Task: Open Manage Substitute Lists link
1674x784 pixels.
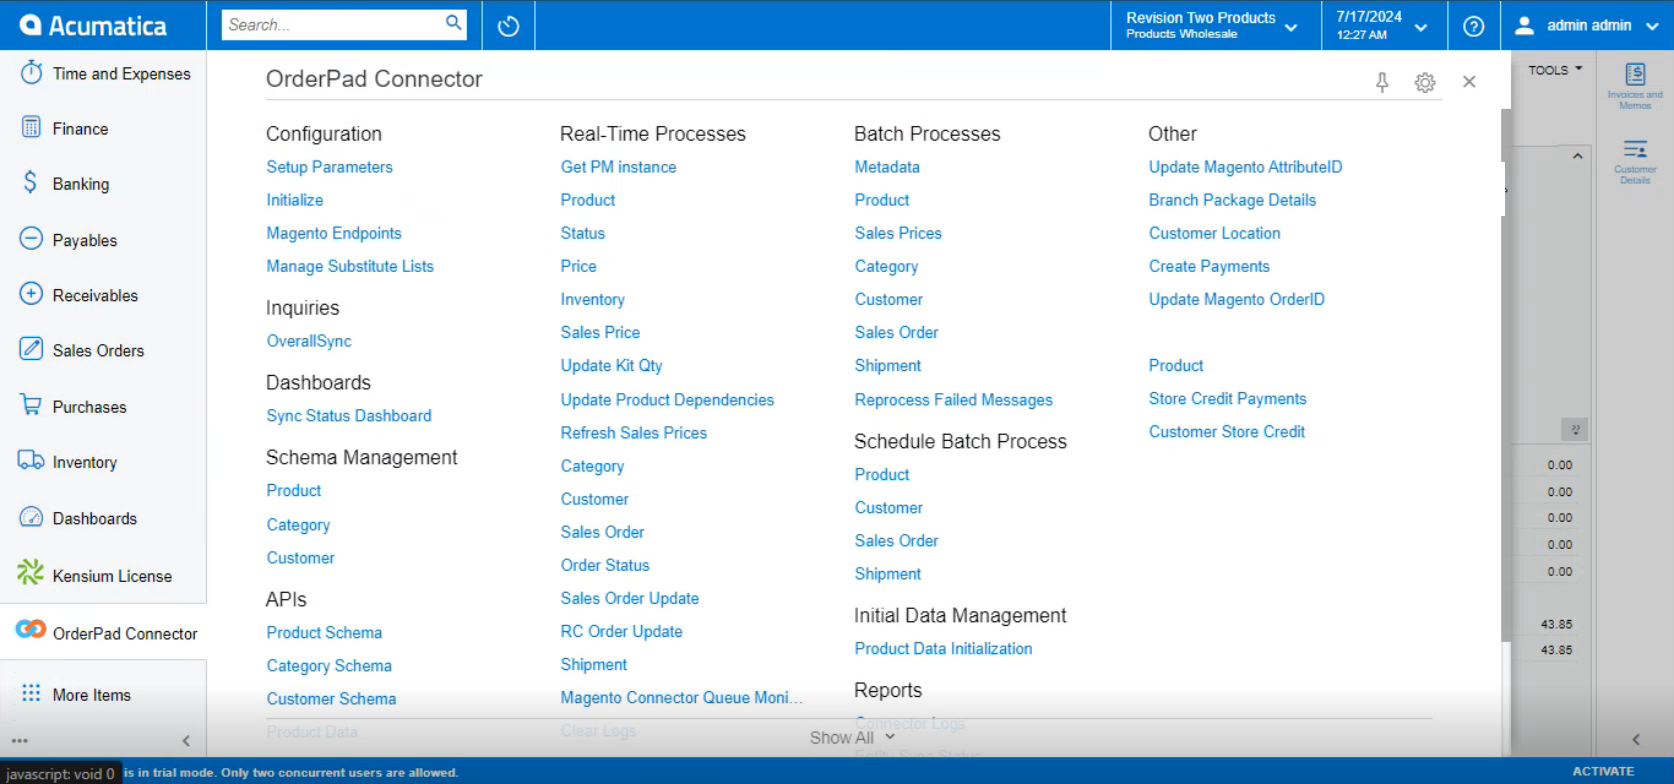Action: 350,266
